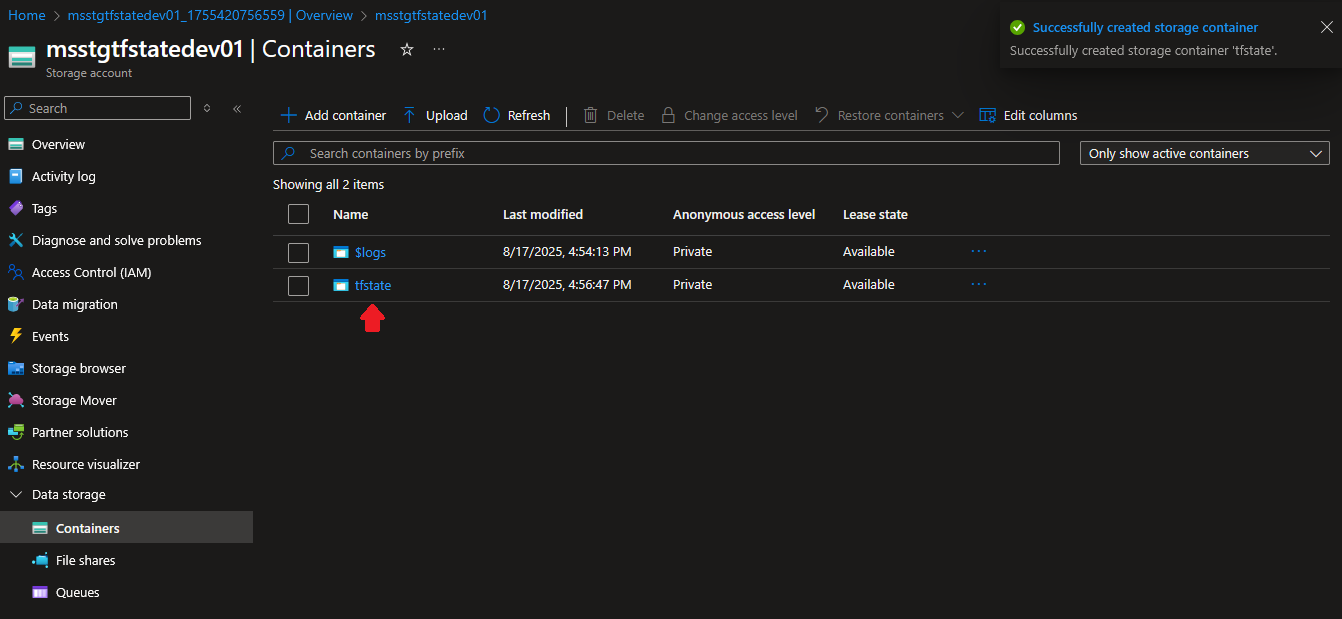This screenshot has width=1342, height=619.
Task: Click the Overview icon in sidebar
Action: 16,144
